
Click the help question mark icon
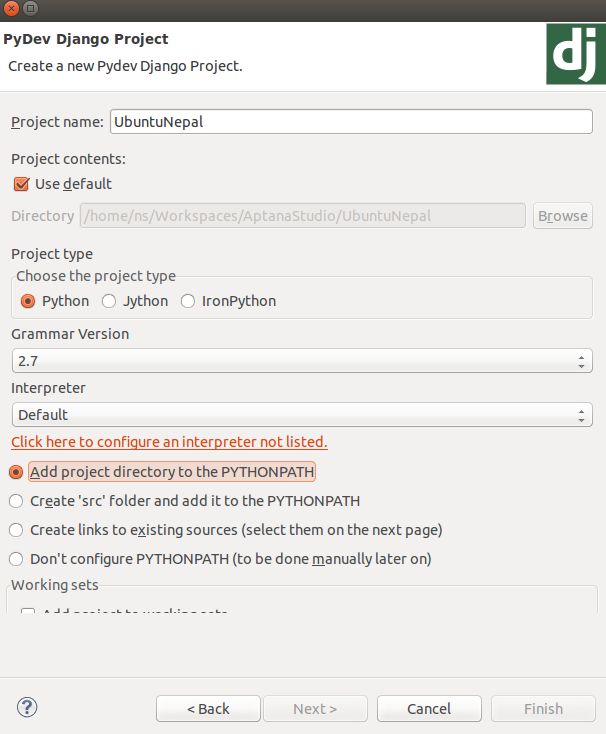pos(27,707)
